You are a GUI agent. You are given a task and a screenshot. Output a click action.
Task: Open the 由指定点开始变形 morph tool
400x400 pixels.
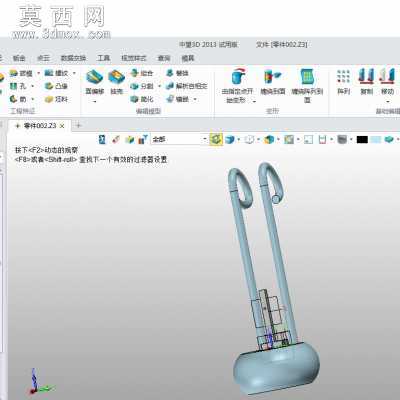237,85
